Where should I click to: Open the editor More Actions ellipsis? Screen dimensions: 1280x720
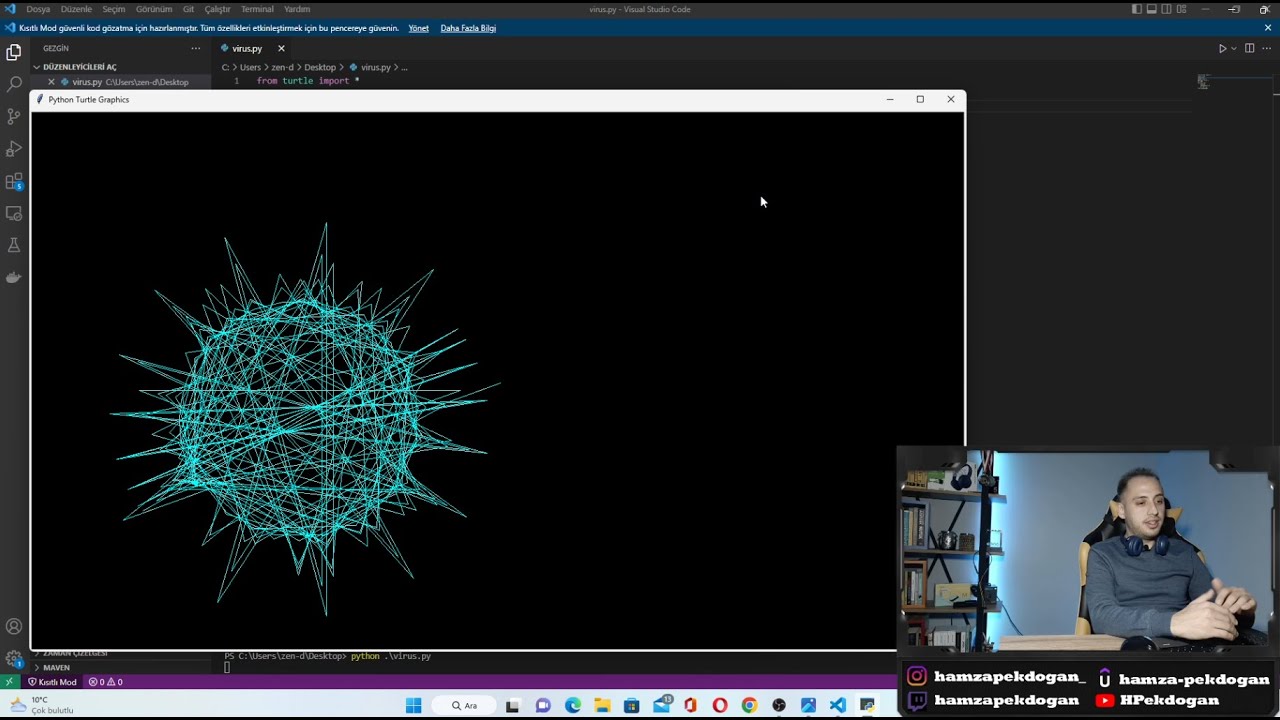point(1266,48)
